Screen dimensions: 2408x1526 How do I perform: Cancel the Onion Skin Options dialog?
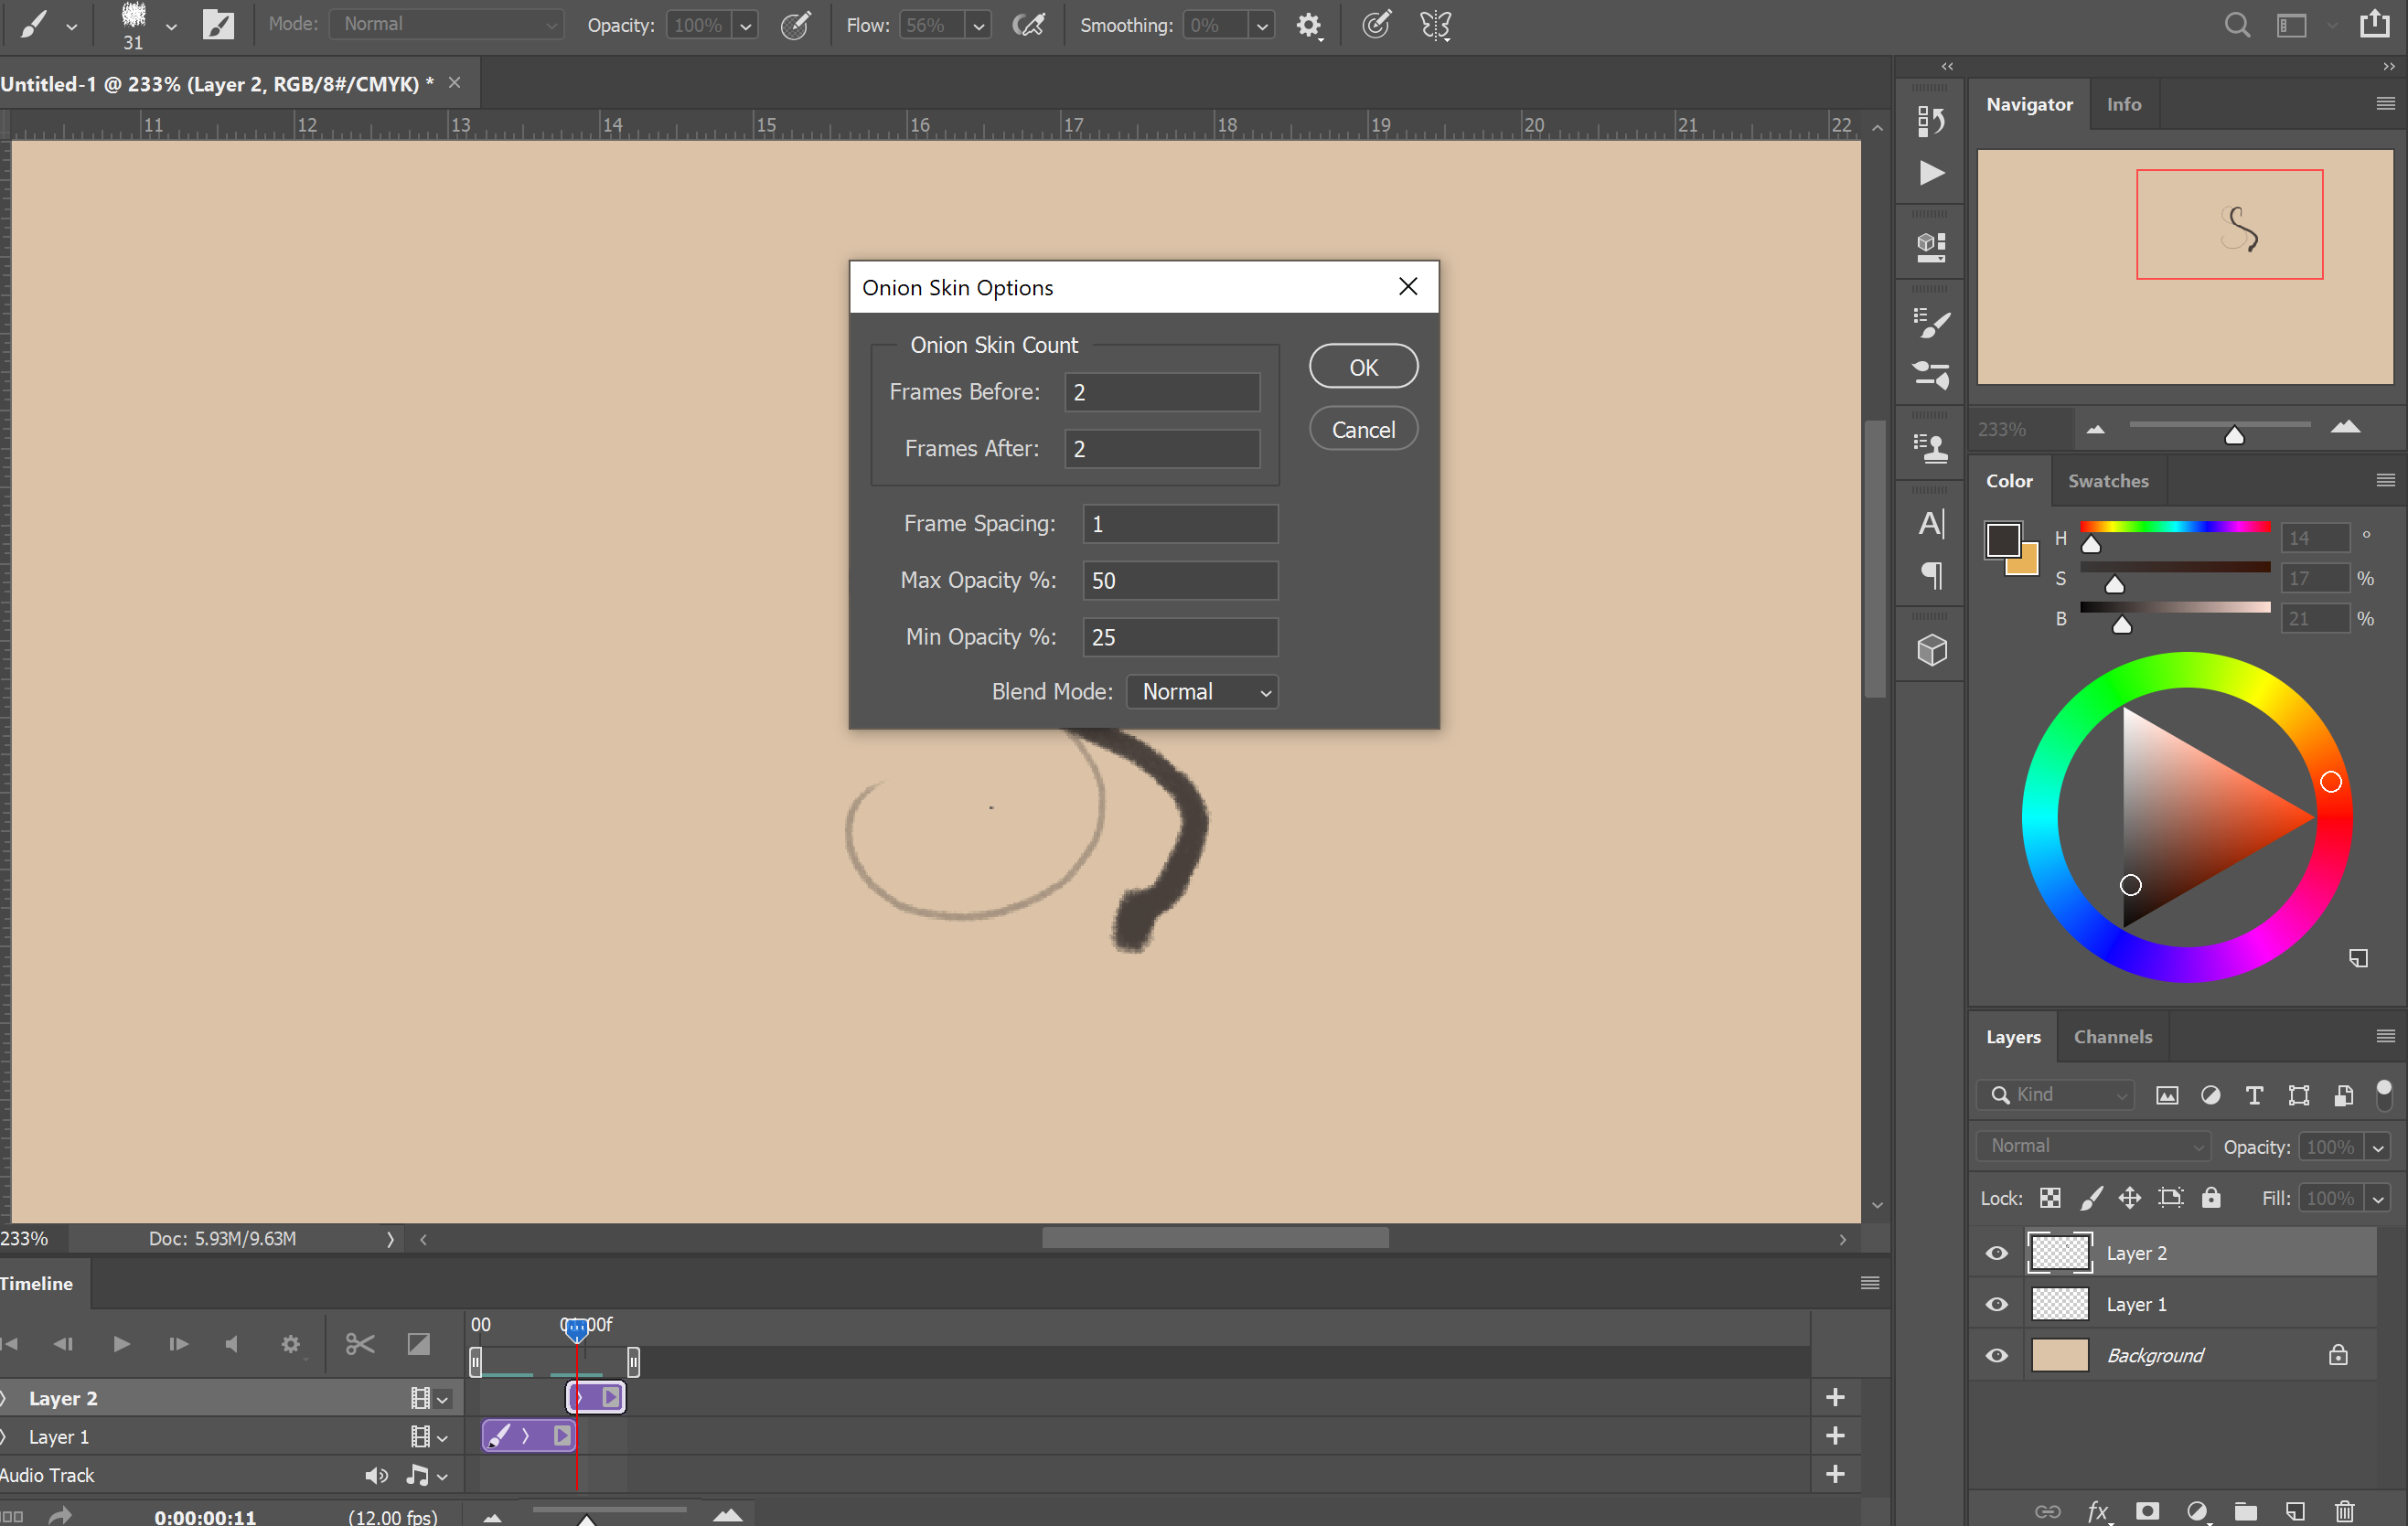click(x=1362, y=428)
